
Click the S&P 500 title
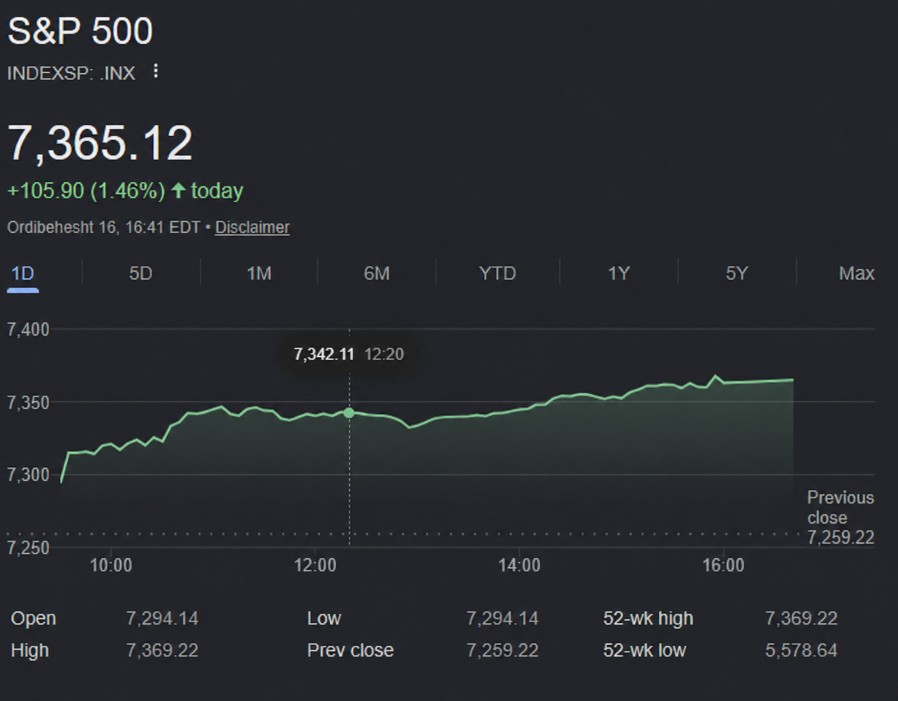[80, 31]
